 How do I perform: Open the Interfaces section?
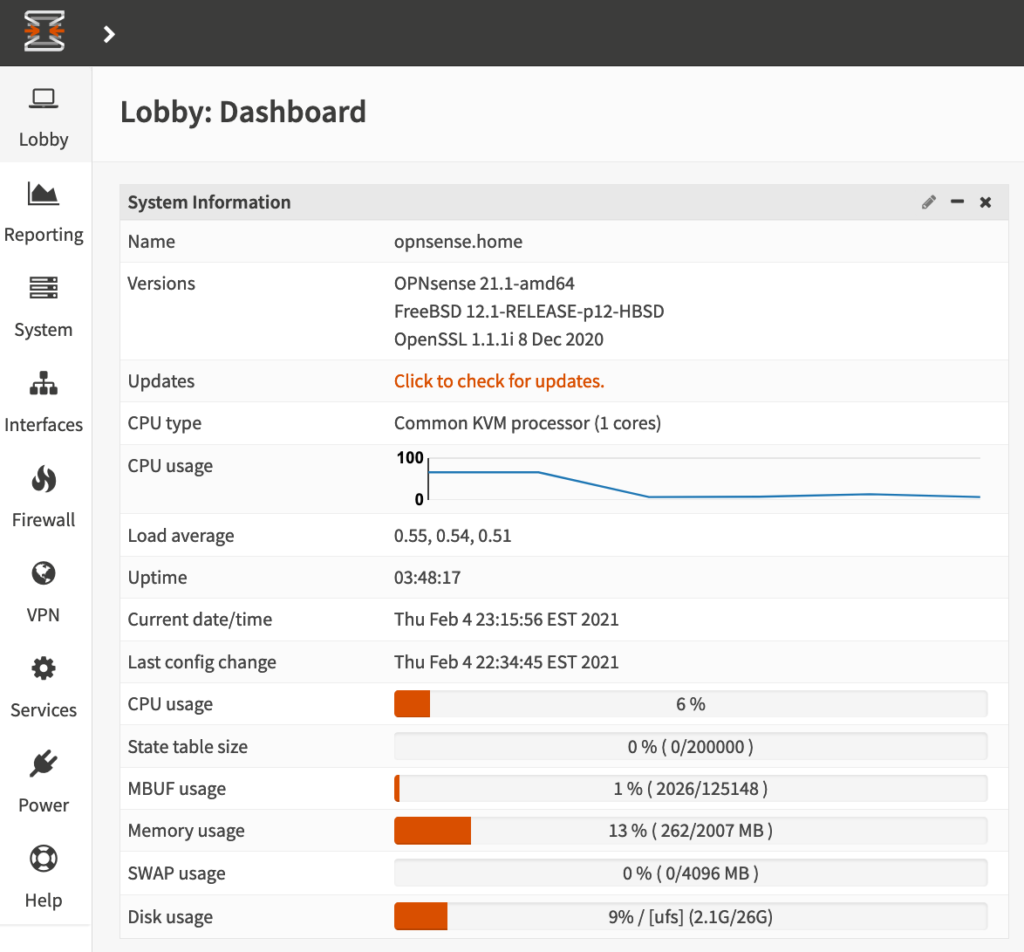point(44,402)
